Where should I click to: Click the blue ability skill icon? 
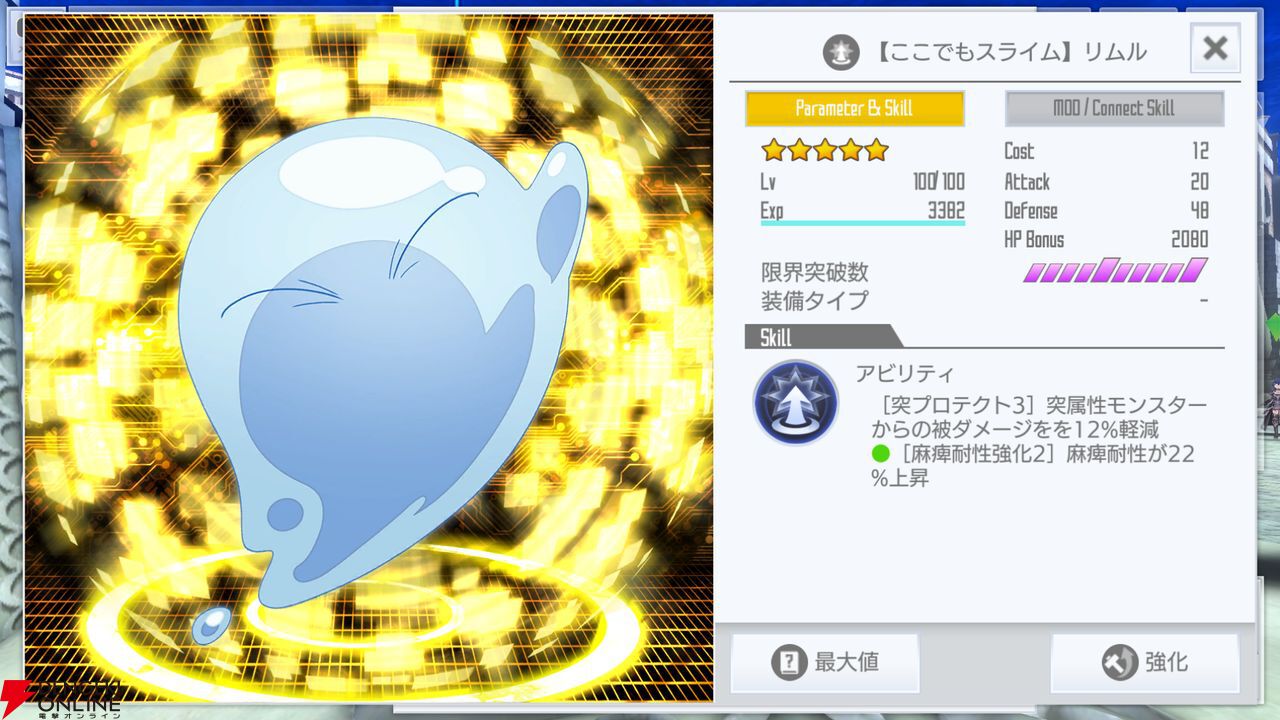click(x=796, y=402)
